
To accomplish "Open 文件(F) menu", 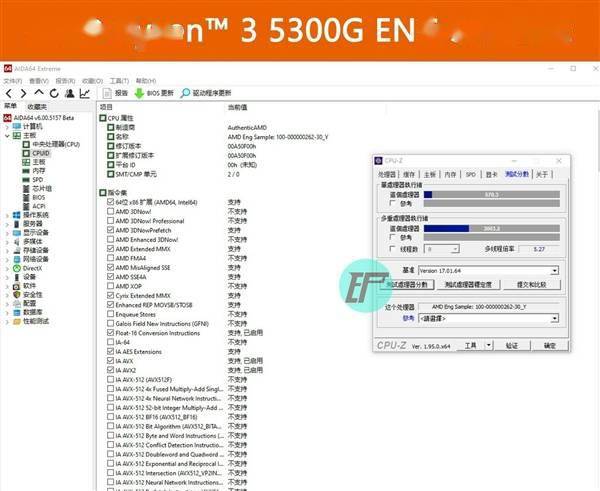I will pos(13,81).
